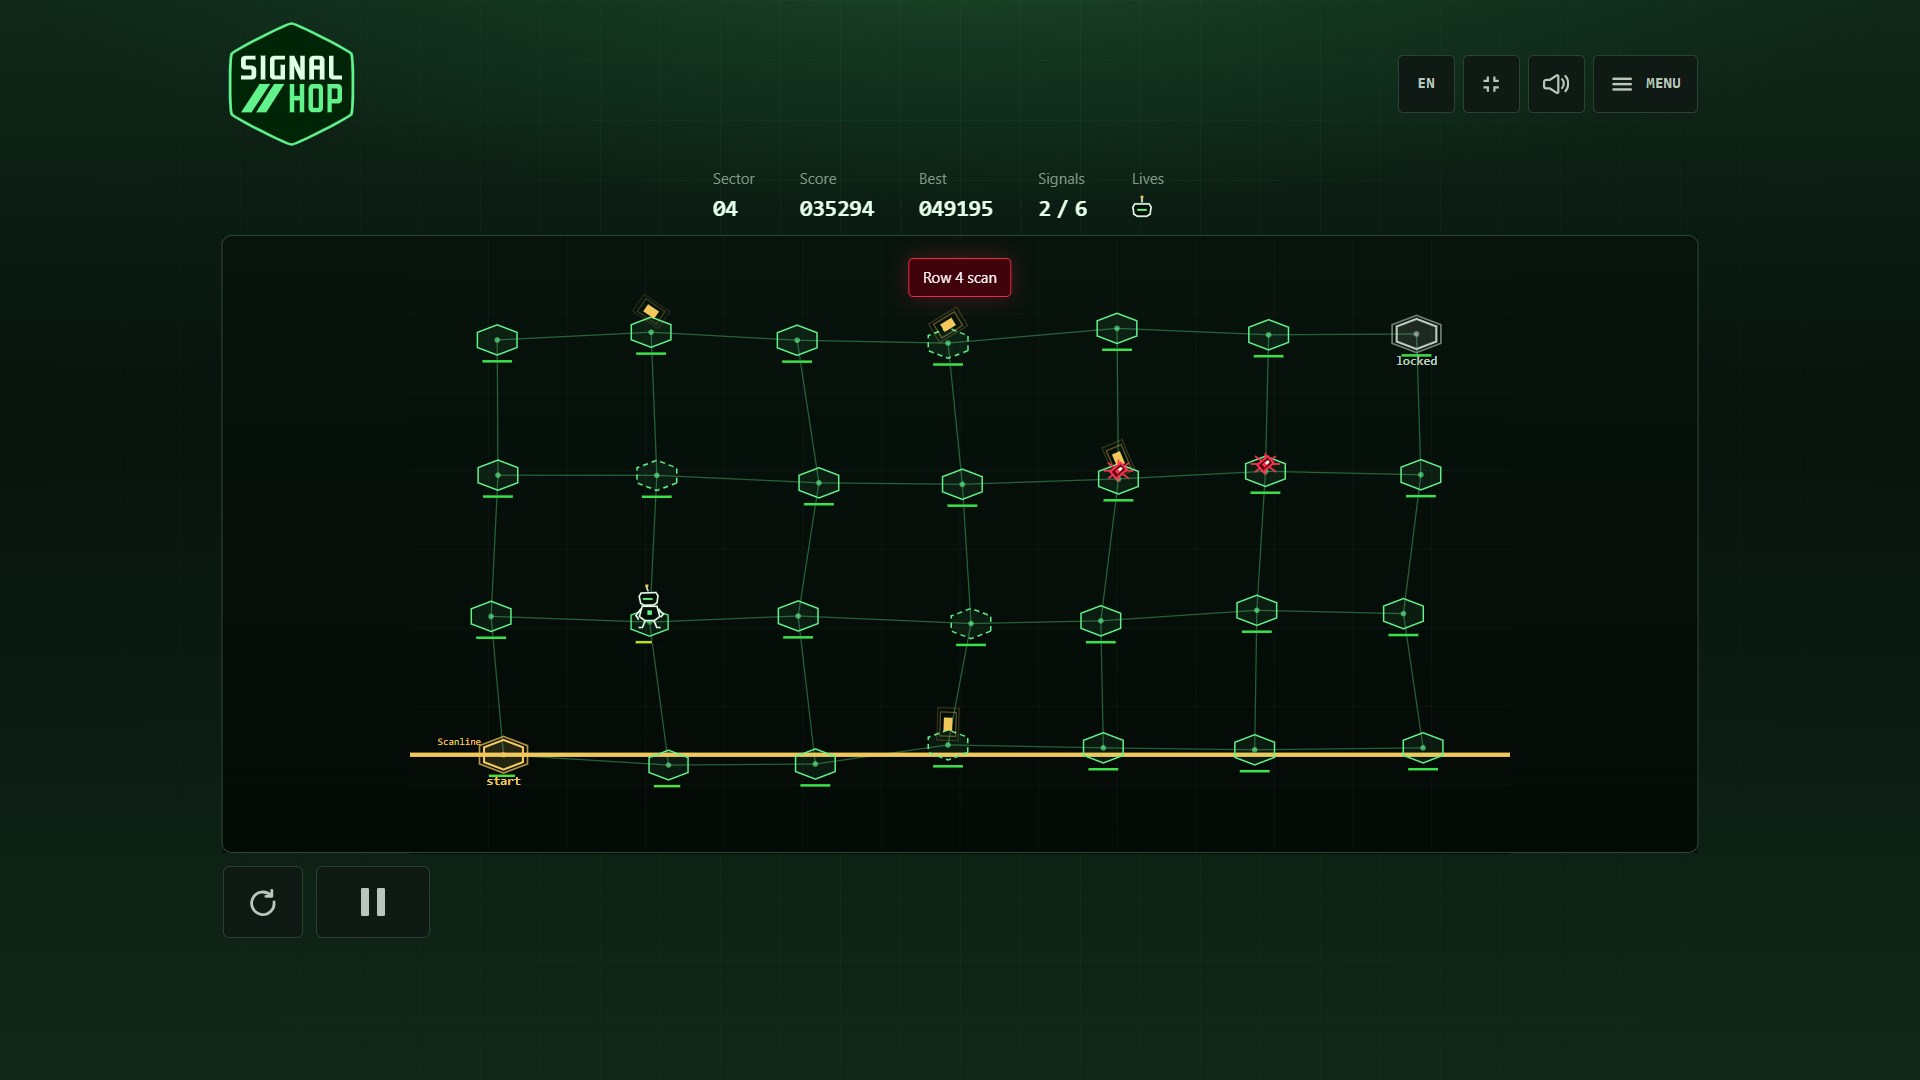The width and height of the screenshot is (1920, 1080).
Task: Grab the yellow signal on bottom row
Action: click(x=948, y=723)
